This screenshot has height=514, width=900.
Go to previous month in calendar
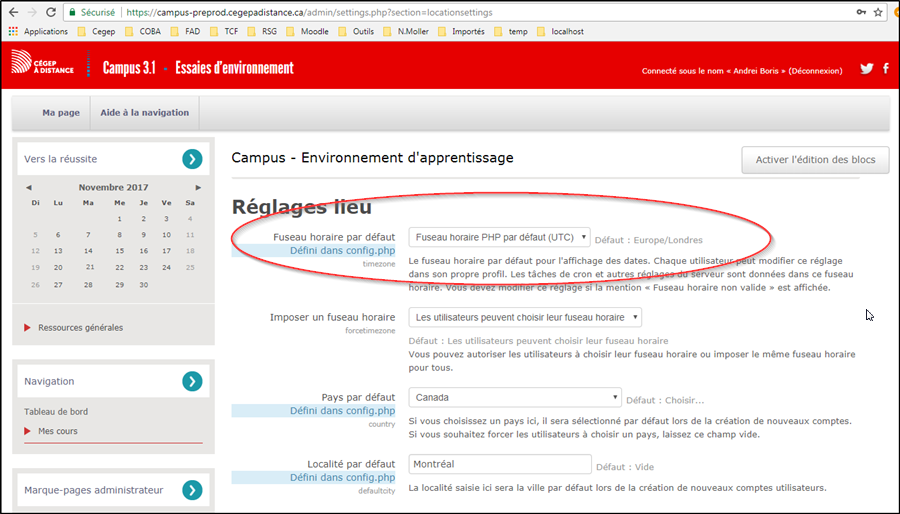29,187
